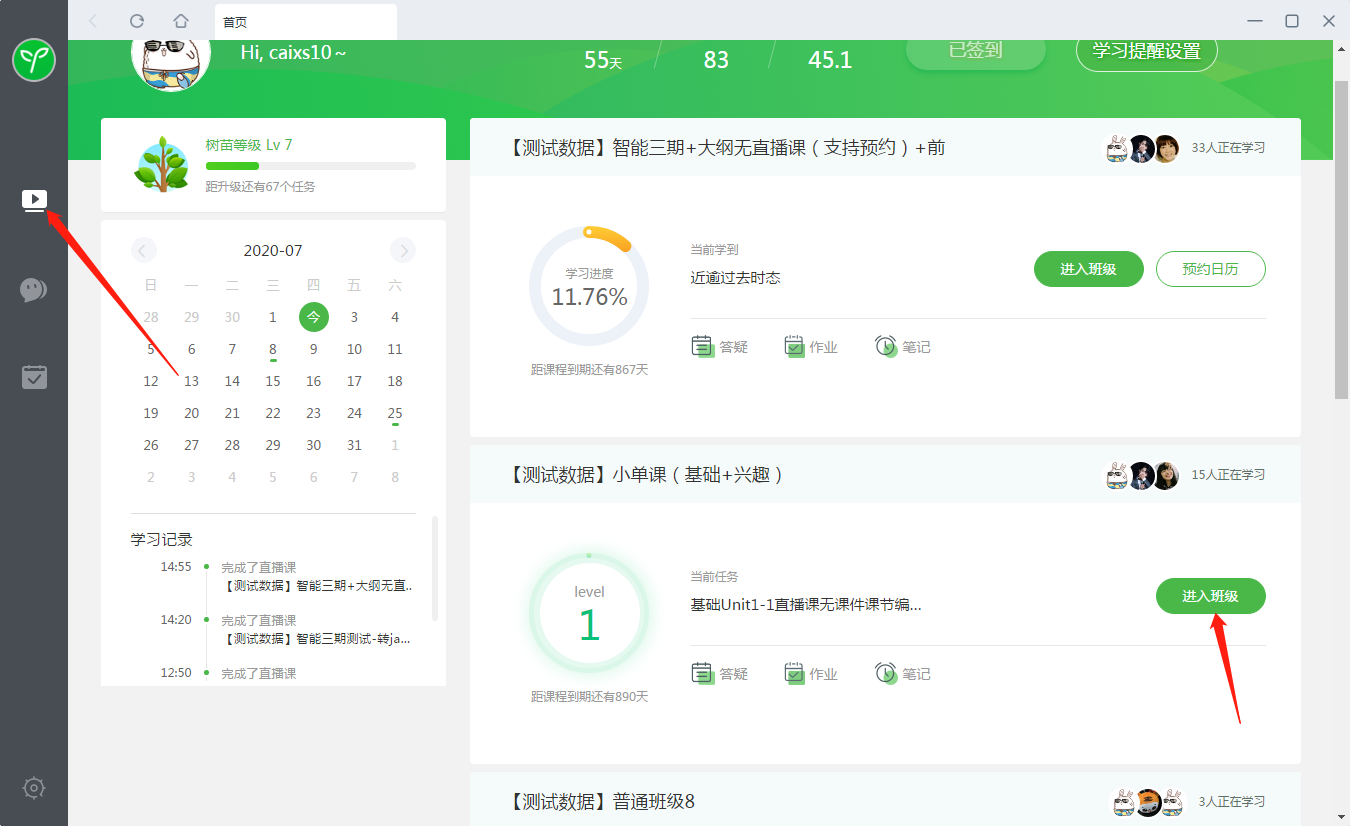Go to home using house icon
The height and width of the screenshot is (826, 1350).
click(x=180, y=21)
